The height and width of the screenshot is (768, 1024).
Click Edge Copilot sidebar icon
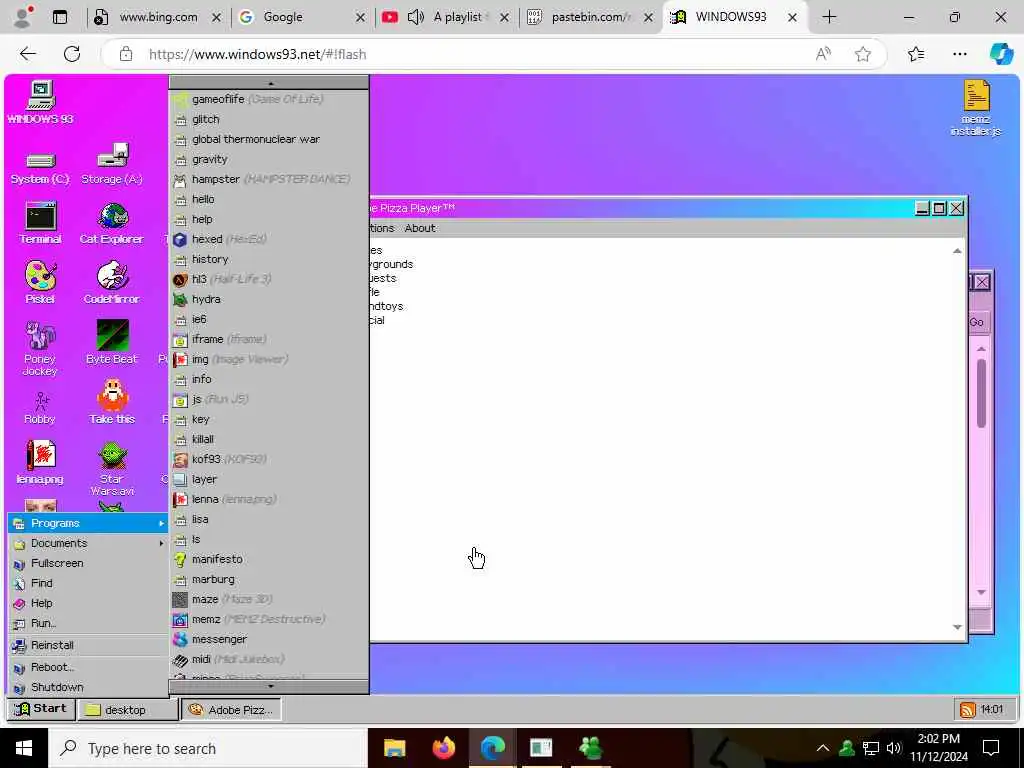(1001, 54)
